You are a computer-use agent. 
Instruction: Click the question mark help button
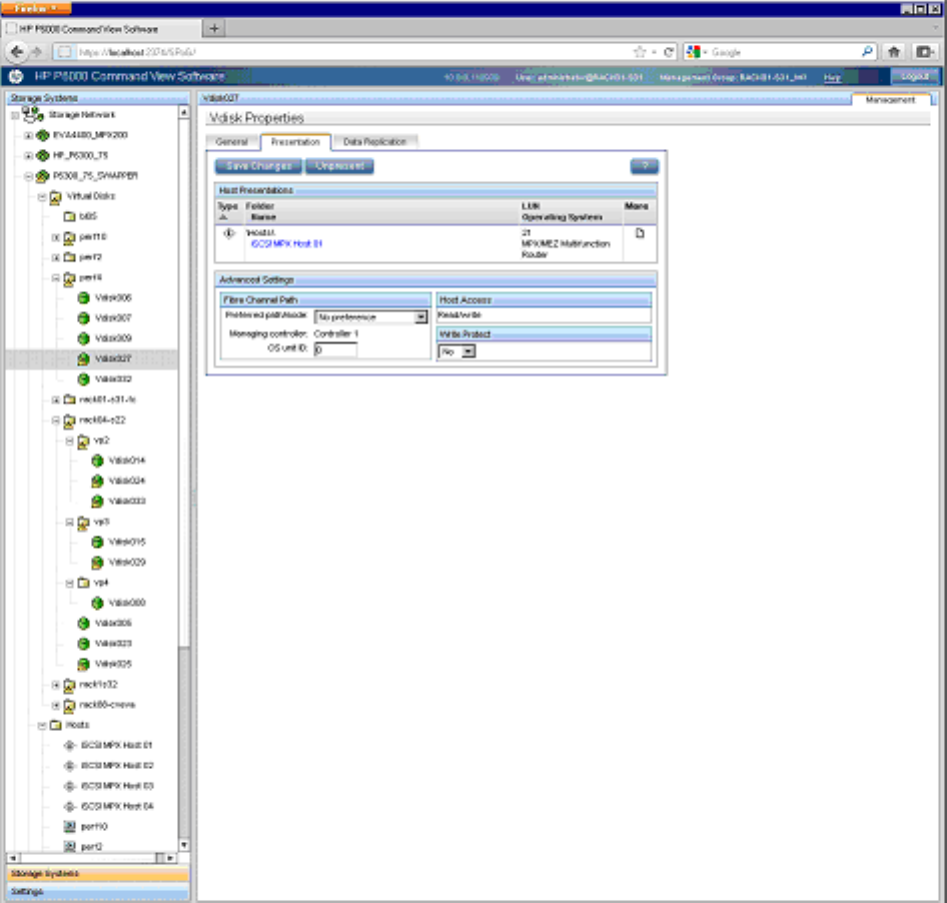pos(644,166)
